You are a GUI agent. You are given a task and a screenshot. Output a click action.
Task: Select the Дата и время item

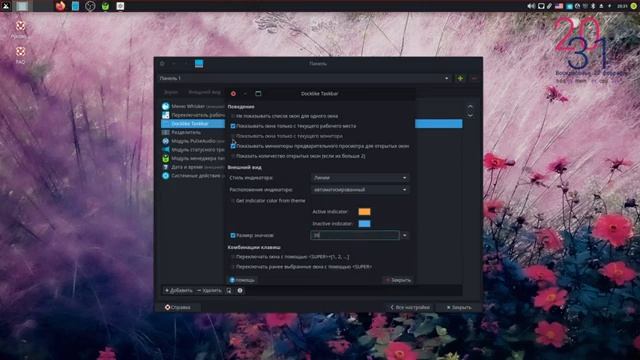193,167
